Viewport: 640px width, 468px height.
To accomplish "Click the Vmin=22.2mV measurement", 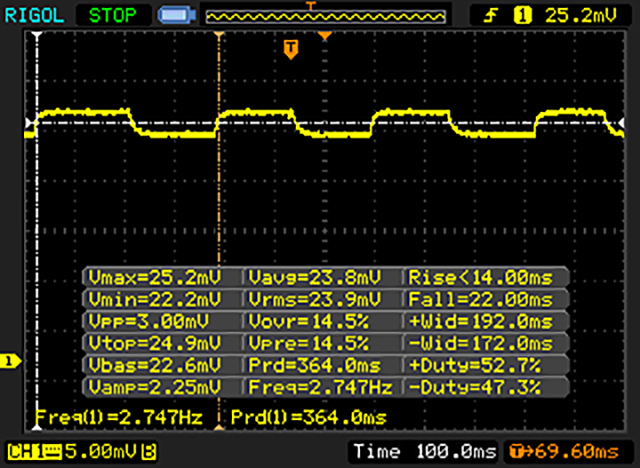I will (155, 299).
